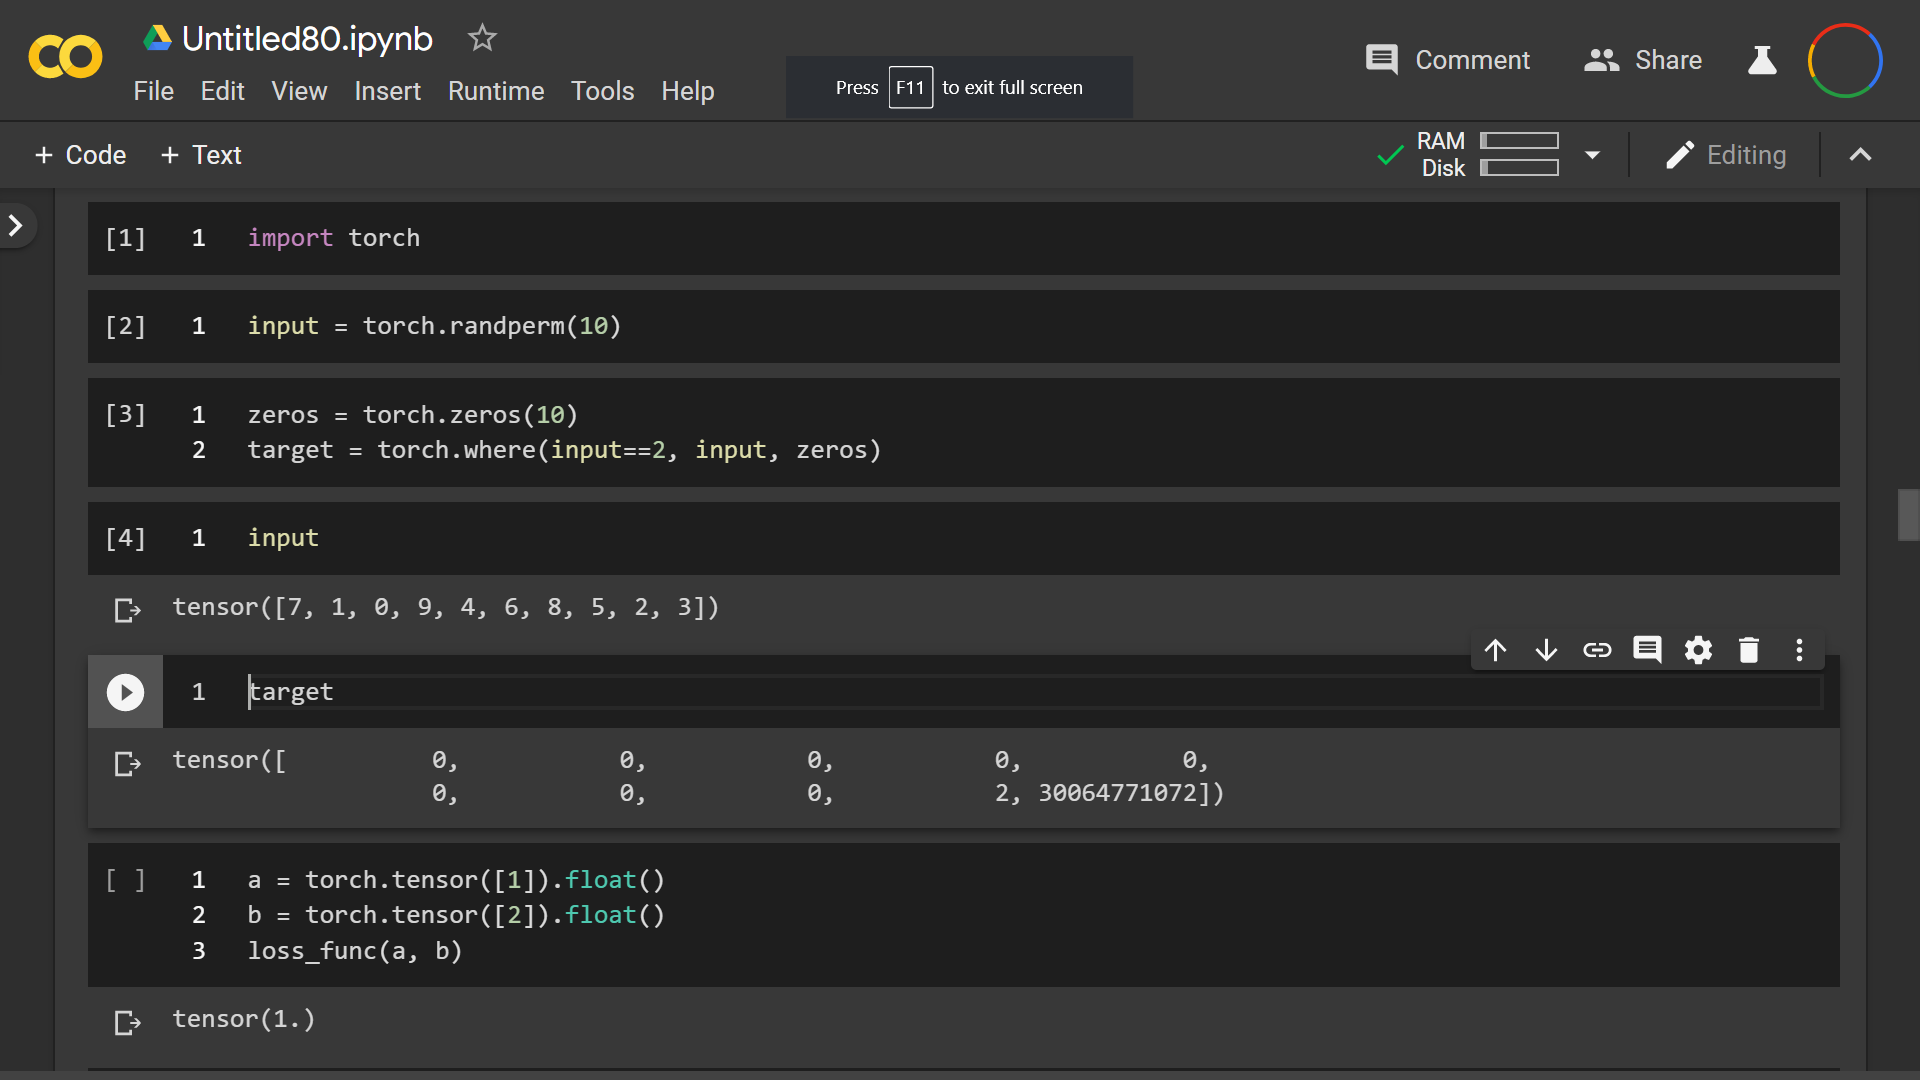Add a comment to the cell
Screen dimensions: 1920x1080
click(1647, 650)
